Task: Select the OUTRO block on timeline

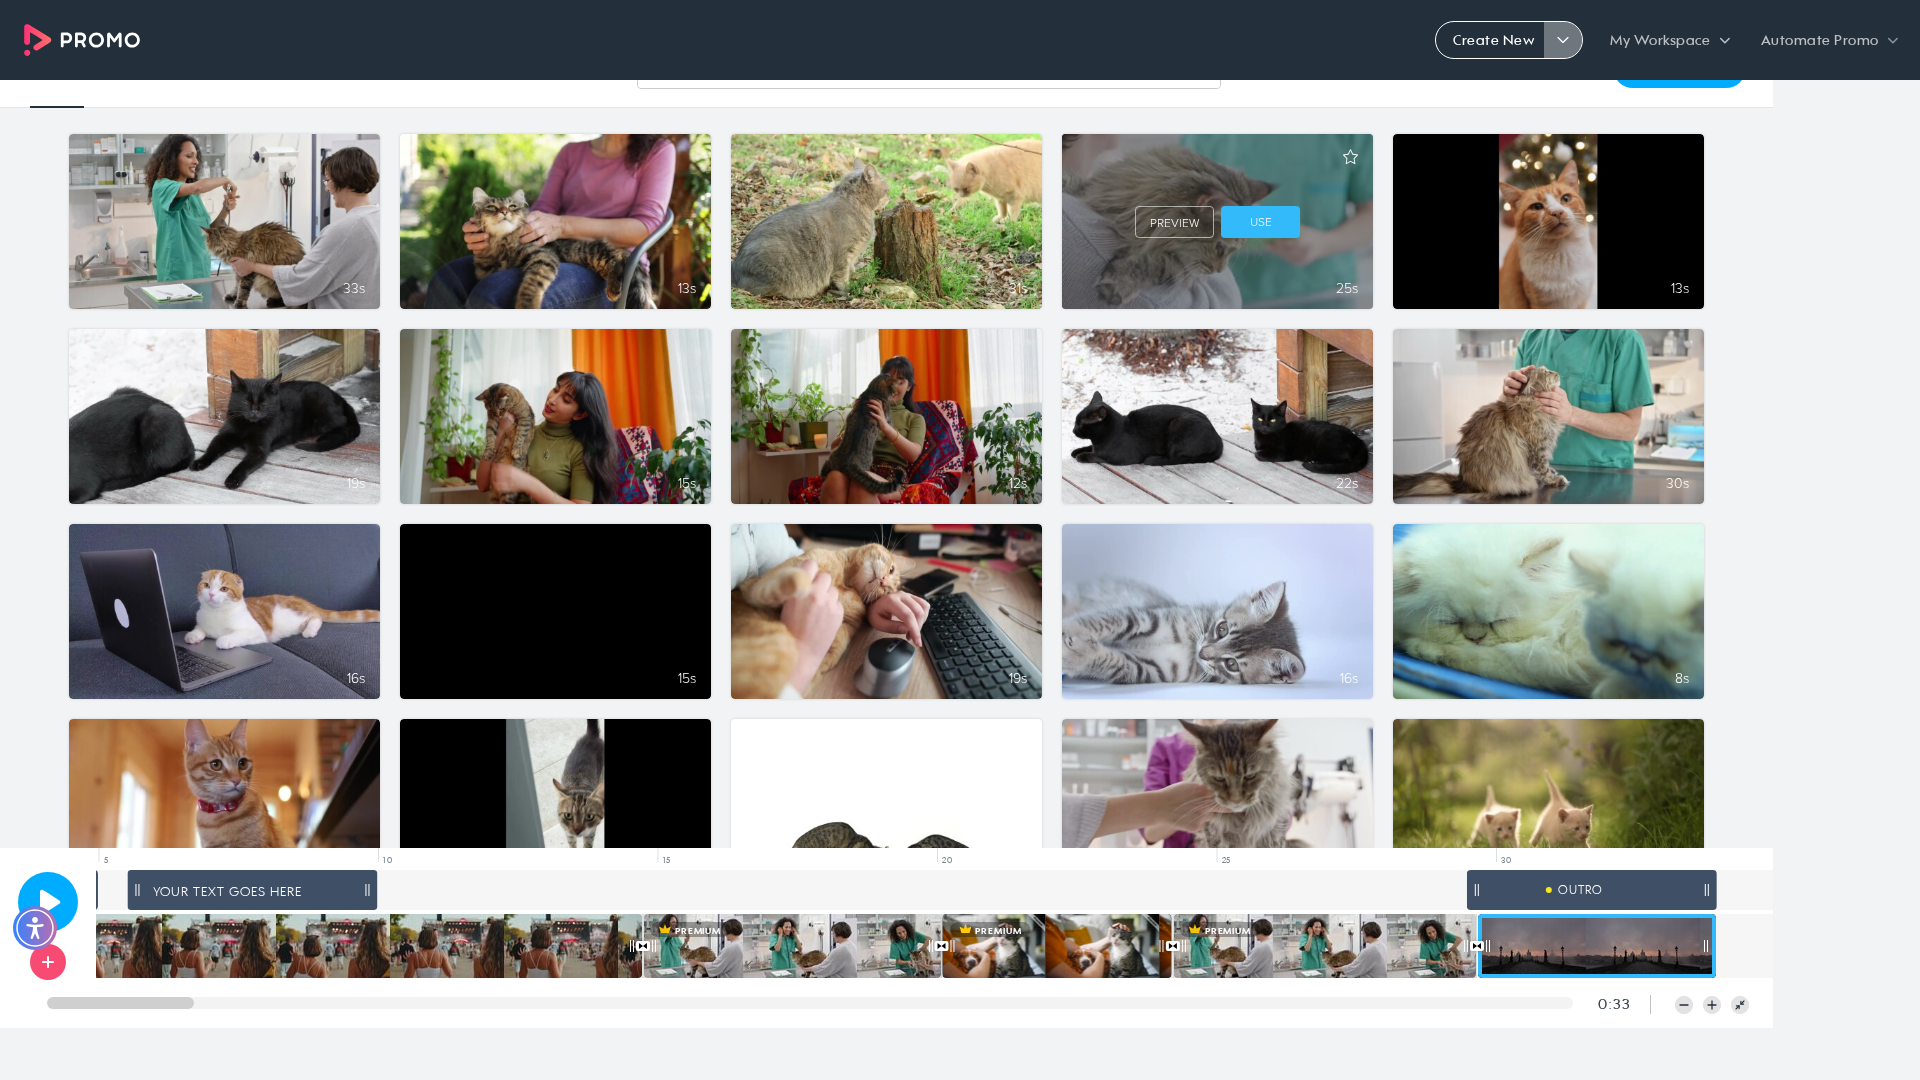Action: point(1591,890)
